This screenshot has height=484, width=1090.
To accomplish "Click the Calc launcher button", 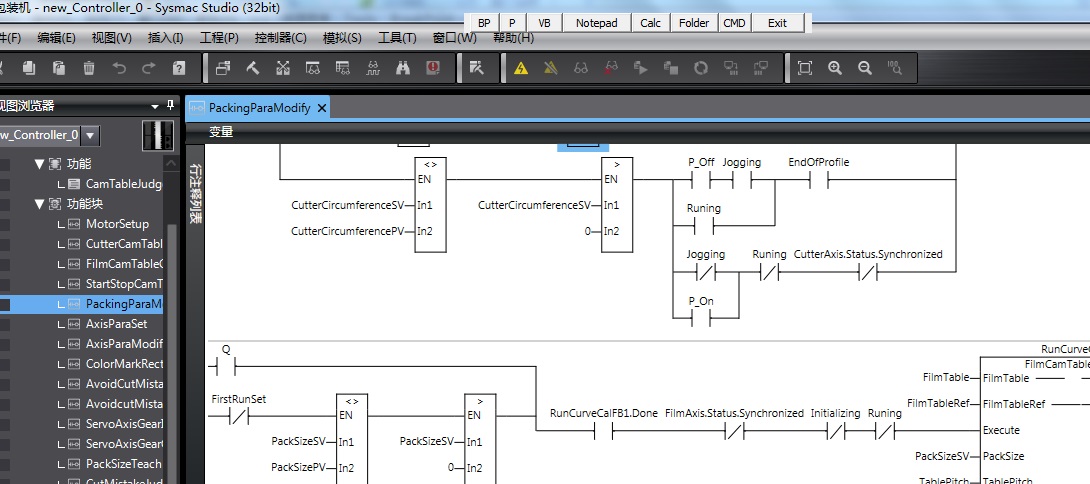I will tap(650, 22).
